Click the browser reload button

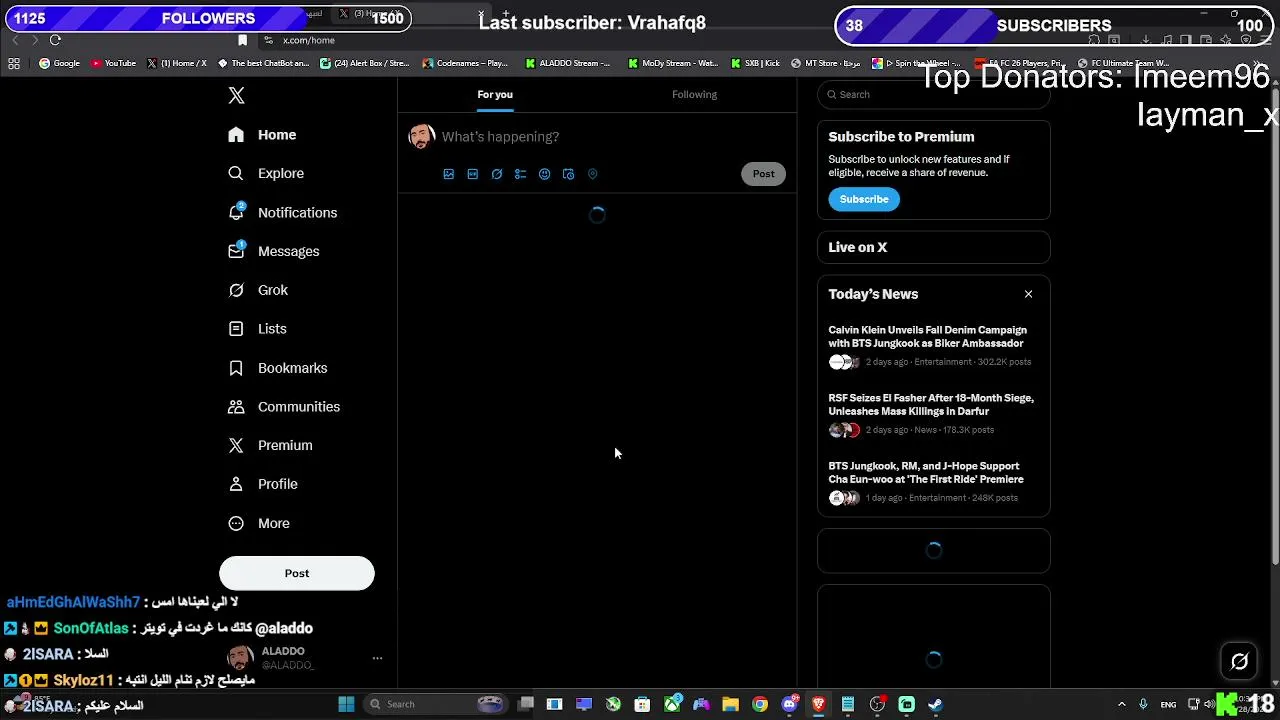coord(55,40)
